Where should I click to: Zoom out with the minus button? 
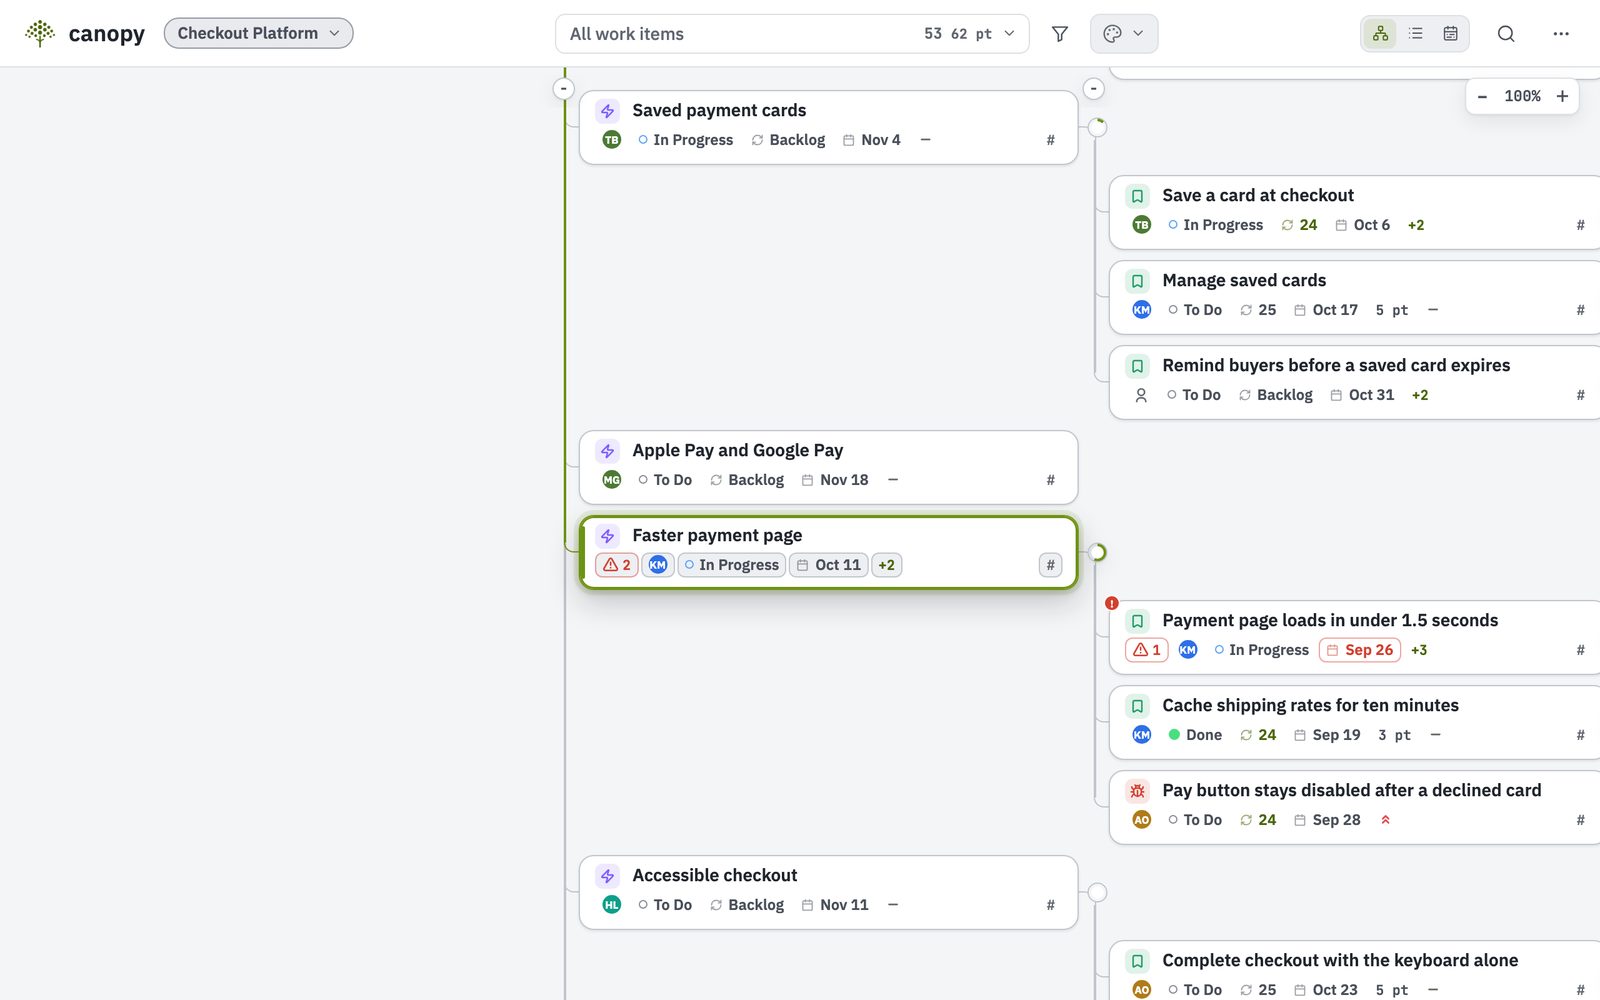pyautogui.click(x=1482, y=97)
